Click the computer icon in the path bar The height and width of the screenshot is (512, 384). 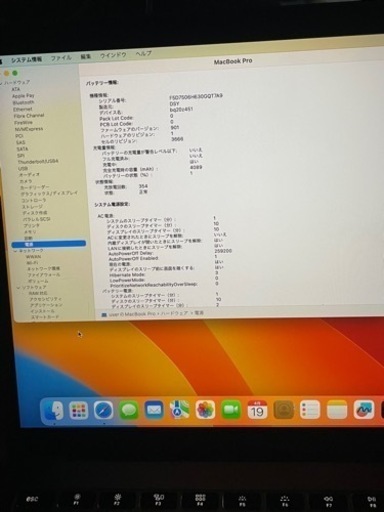pos(104,314)
